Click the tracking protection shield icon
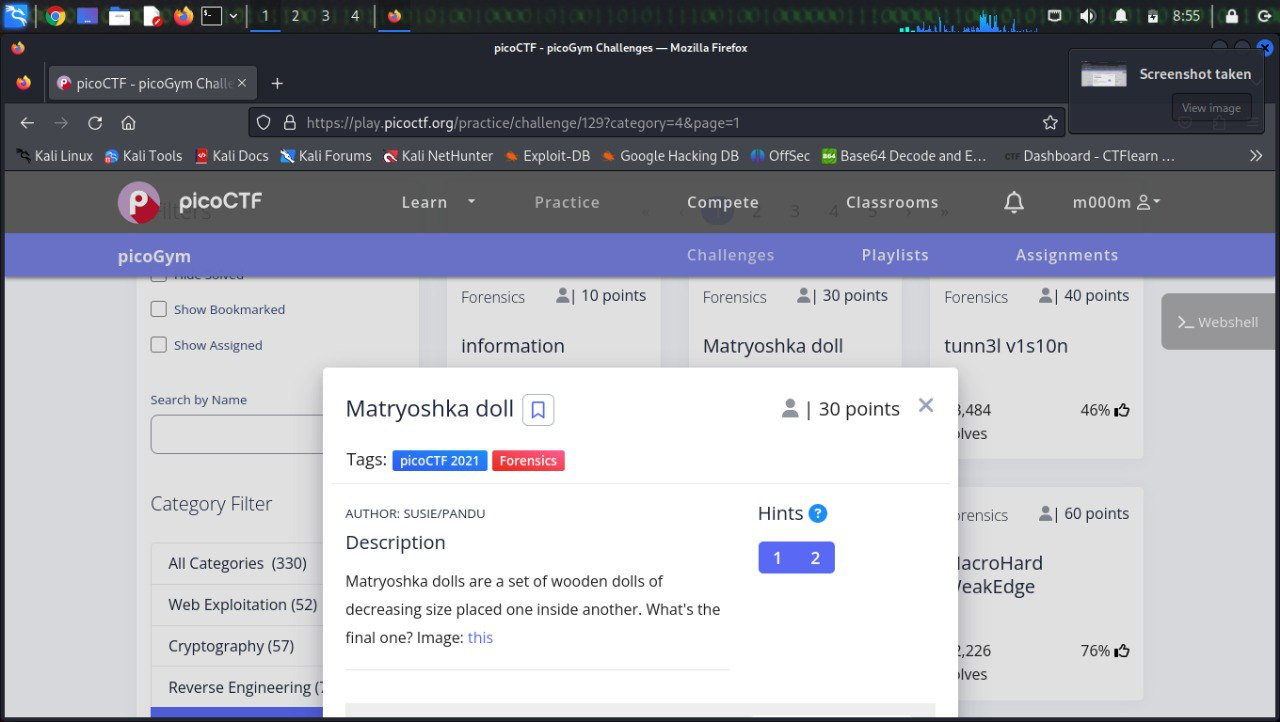1280x722 pixels. click(x=264, y=123)
